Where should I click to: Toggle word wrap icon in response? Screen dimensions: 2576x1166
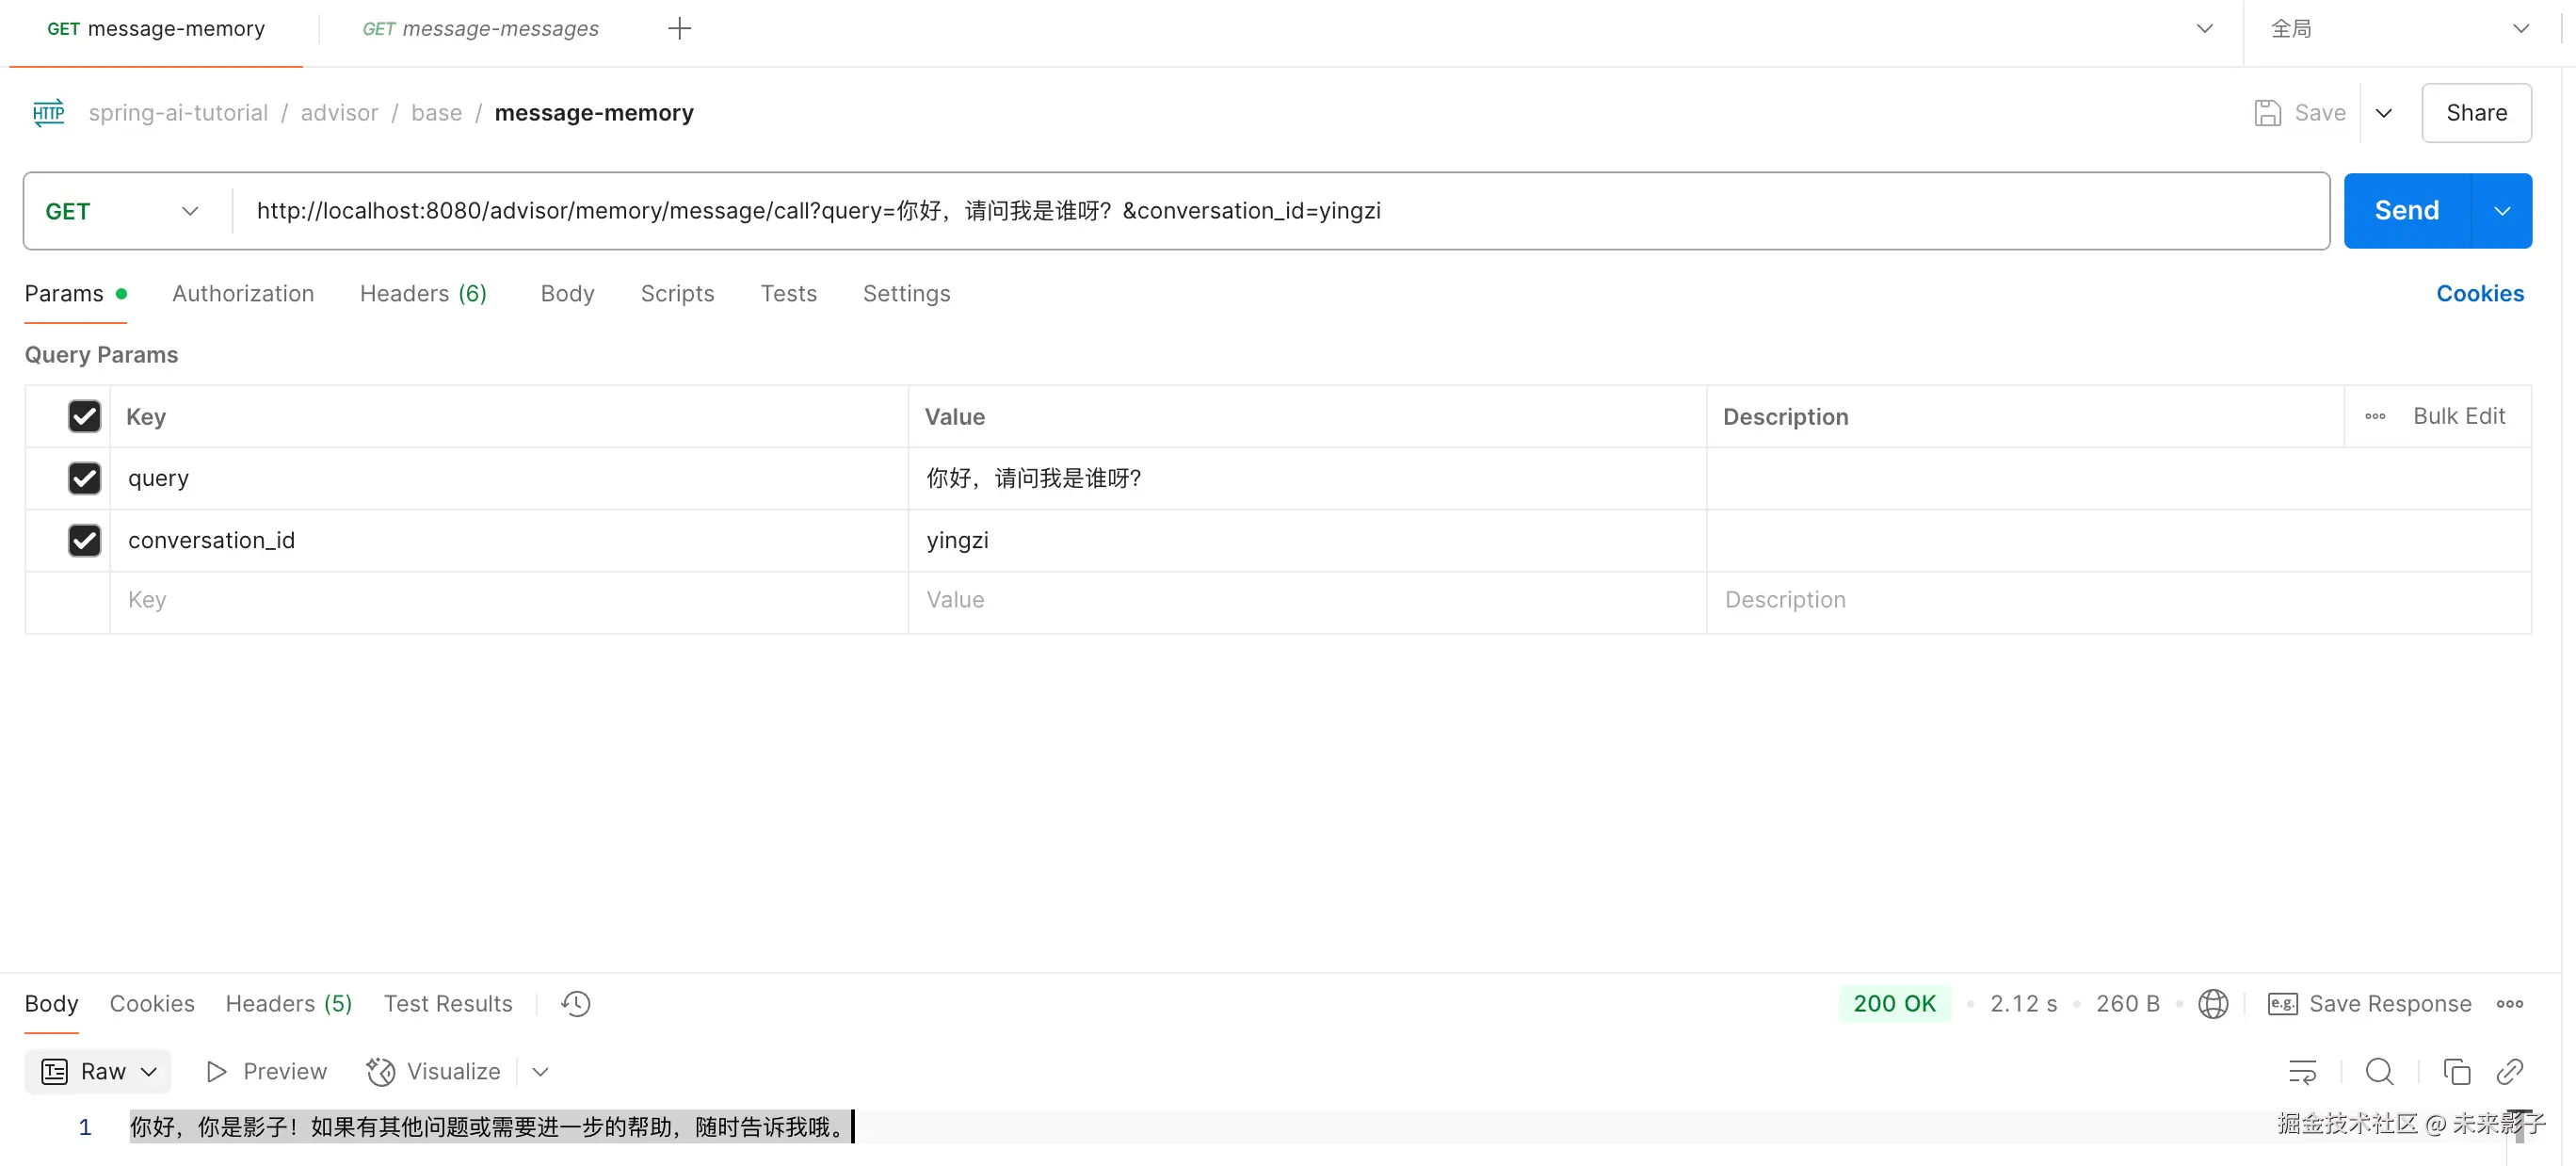(x=2302, y=1071)
